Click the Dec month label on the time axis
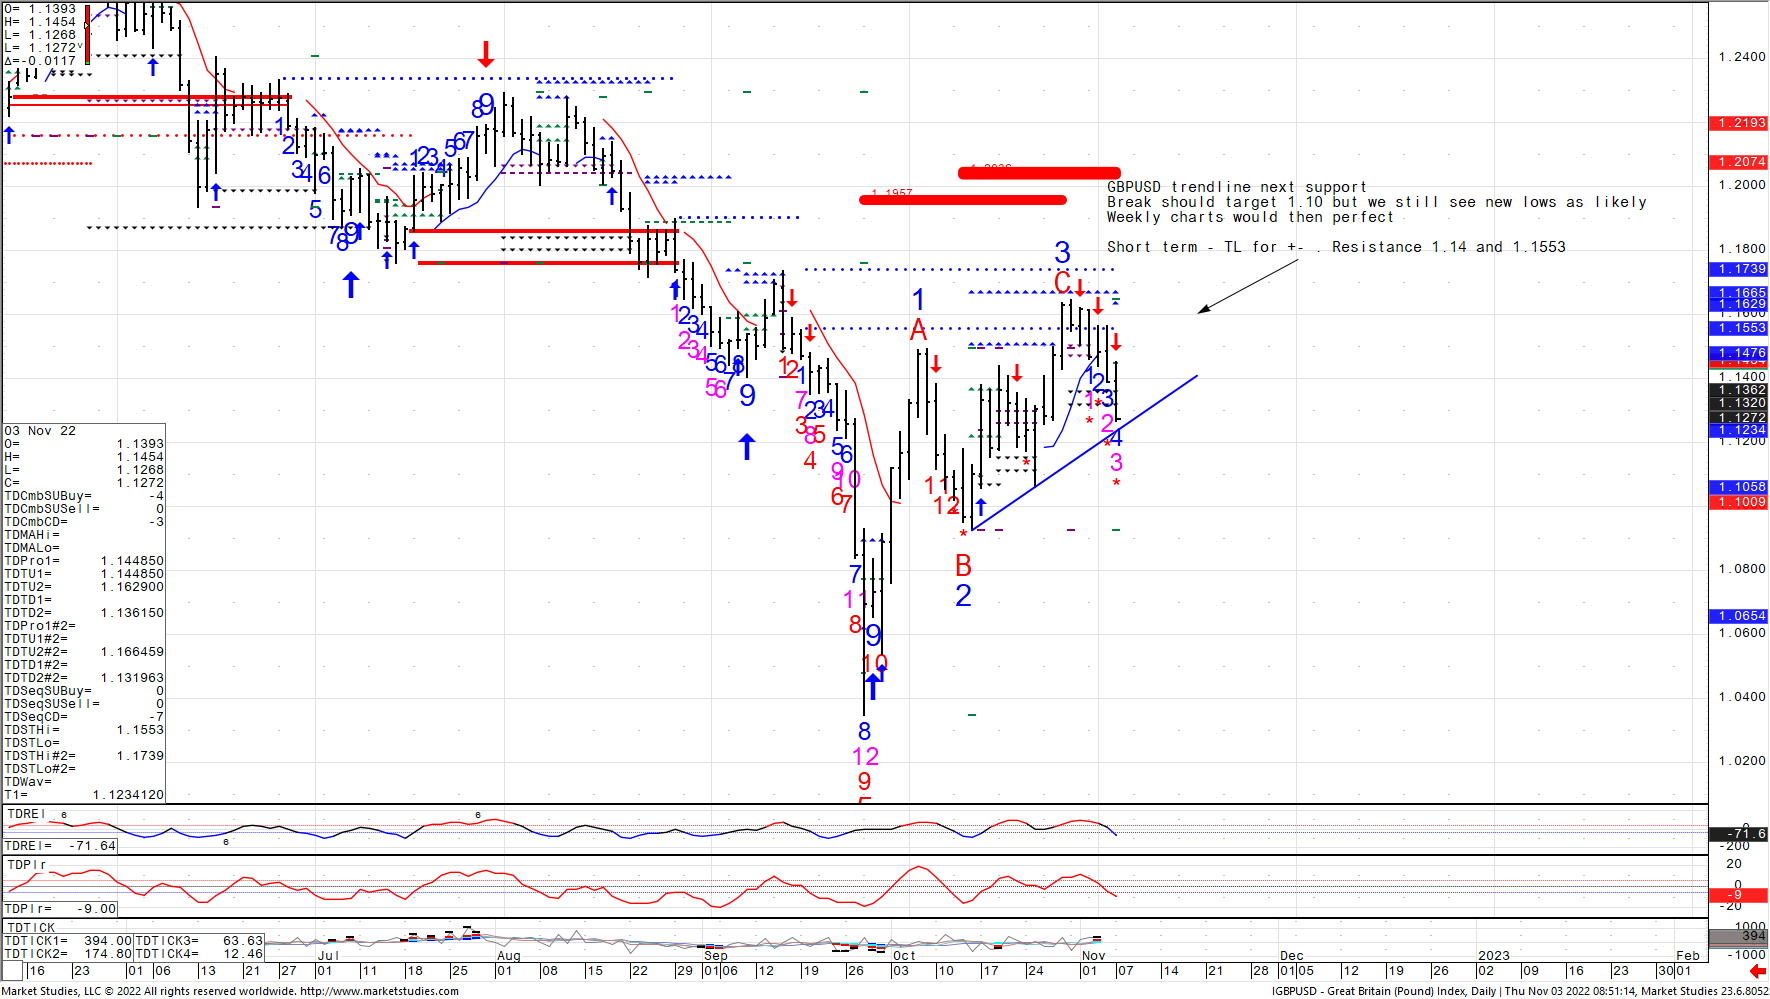The image size is (1770, 999). 1292,956
